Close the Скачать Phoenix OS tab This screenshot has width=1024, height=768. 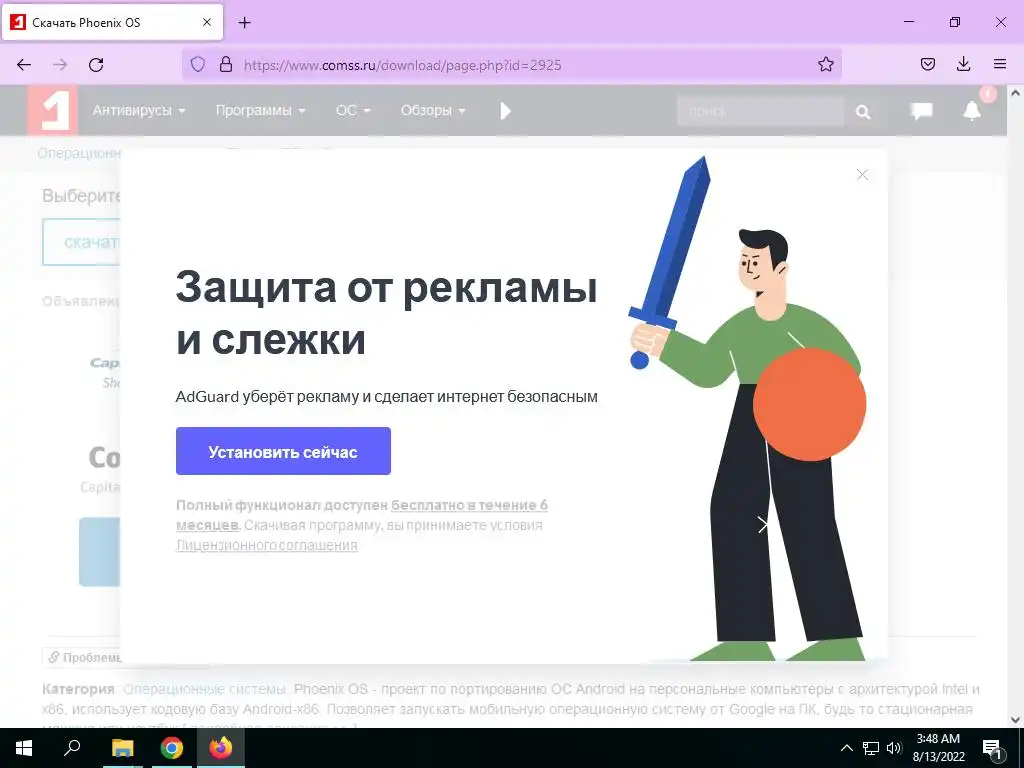coord(207,22)
